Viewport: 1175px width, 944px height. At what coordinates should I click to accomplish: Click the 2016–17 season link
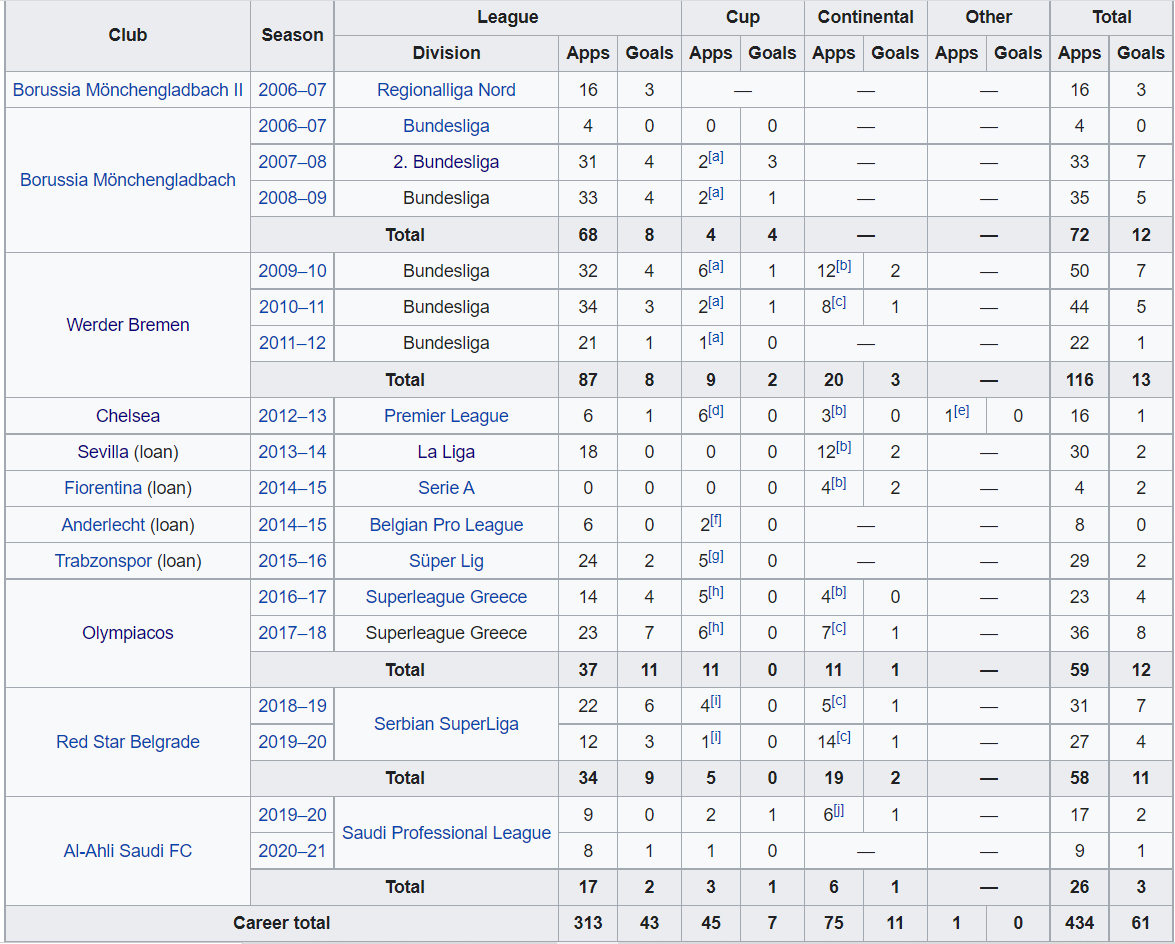pos(292,597)
